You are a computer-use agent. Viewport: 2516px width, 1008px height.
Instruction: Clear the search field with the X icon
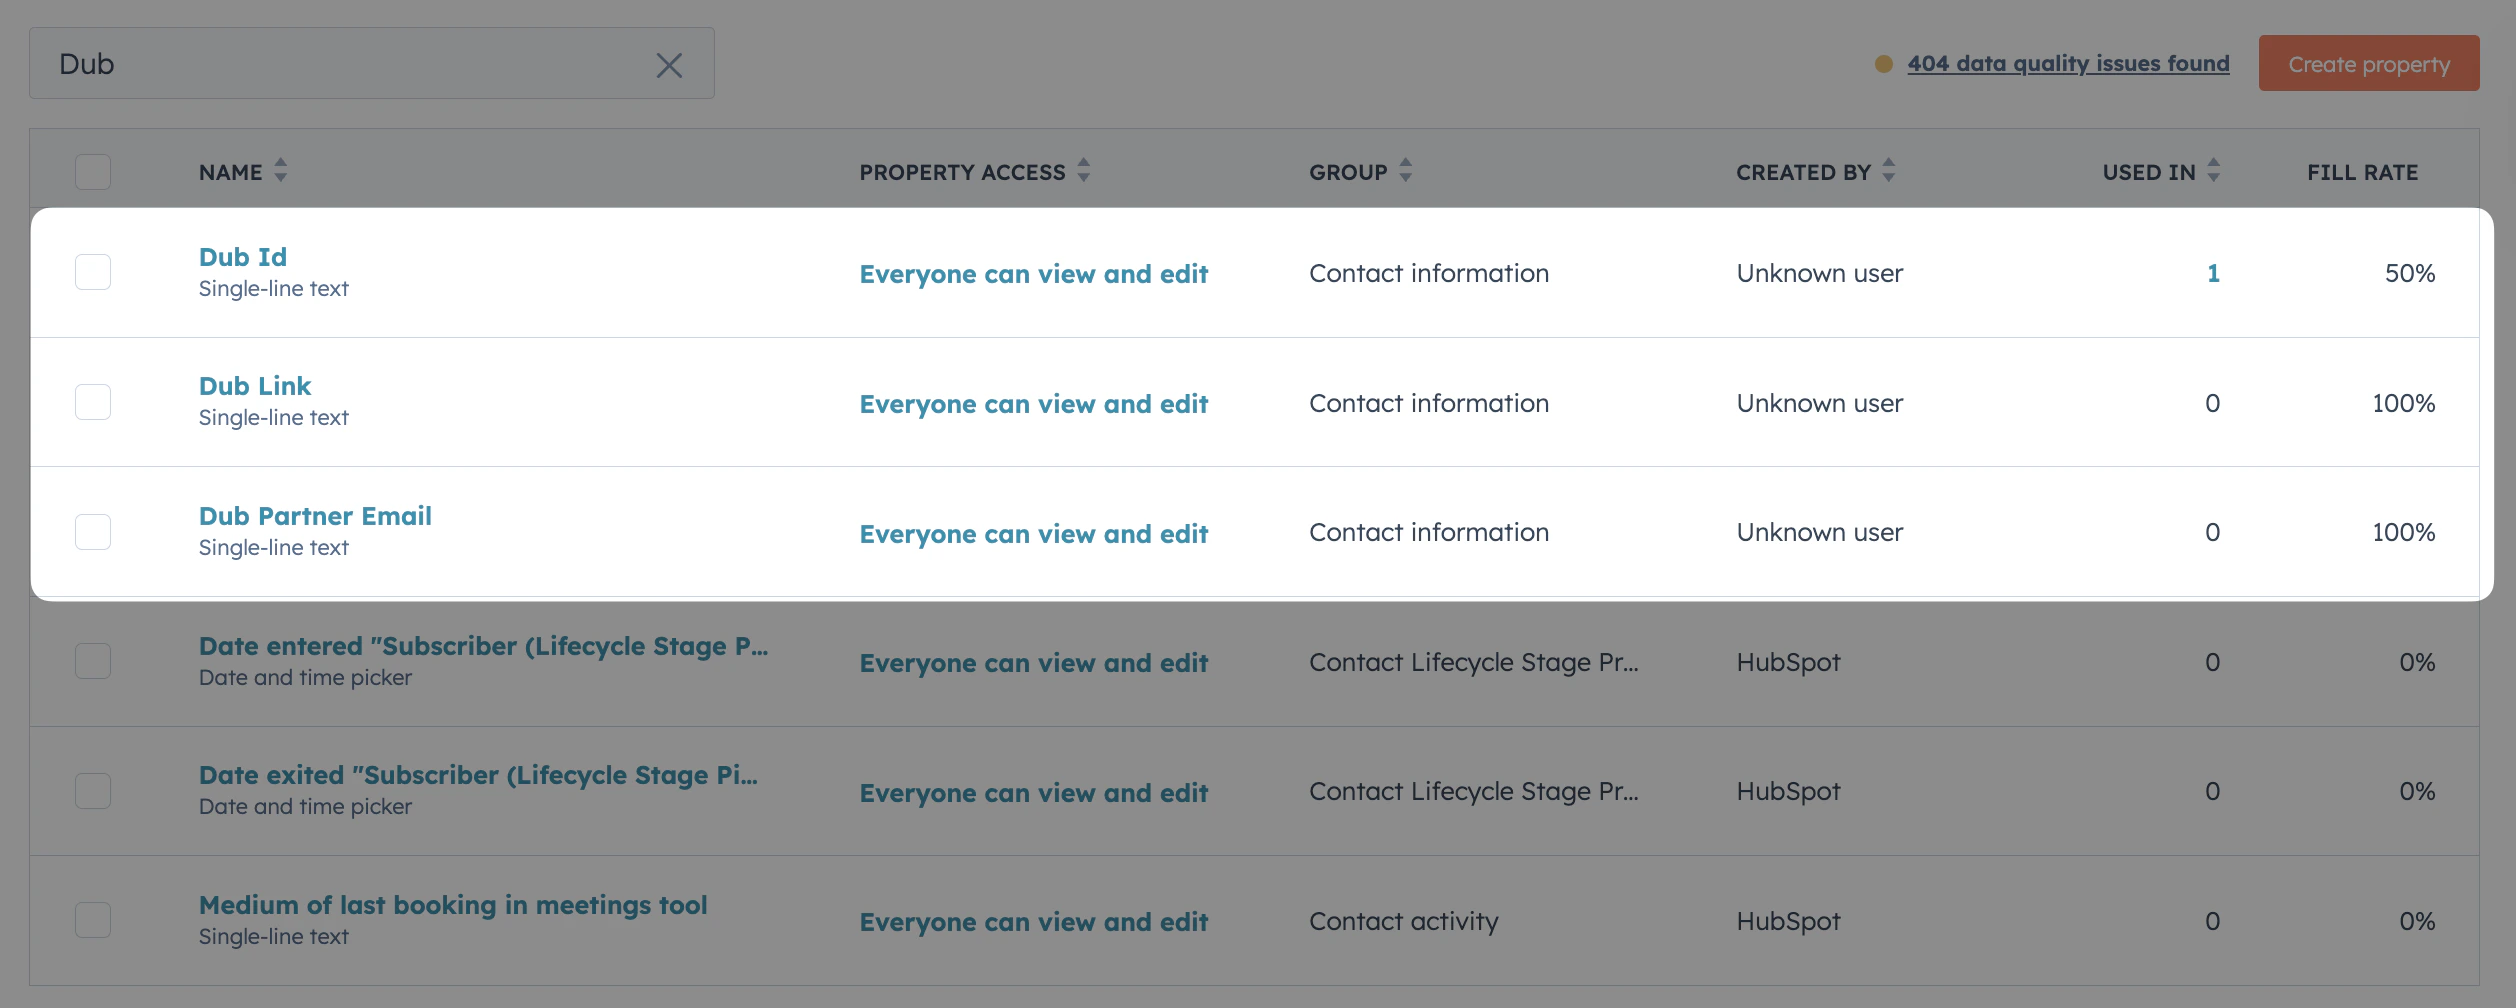(669, 64)
